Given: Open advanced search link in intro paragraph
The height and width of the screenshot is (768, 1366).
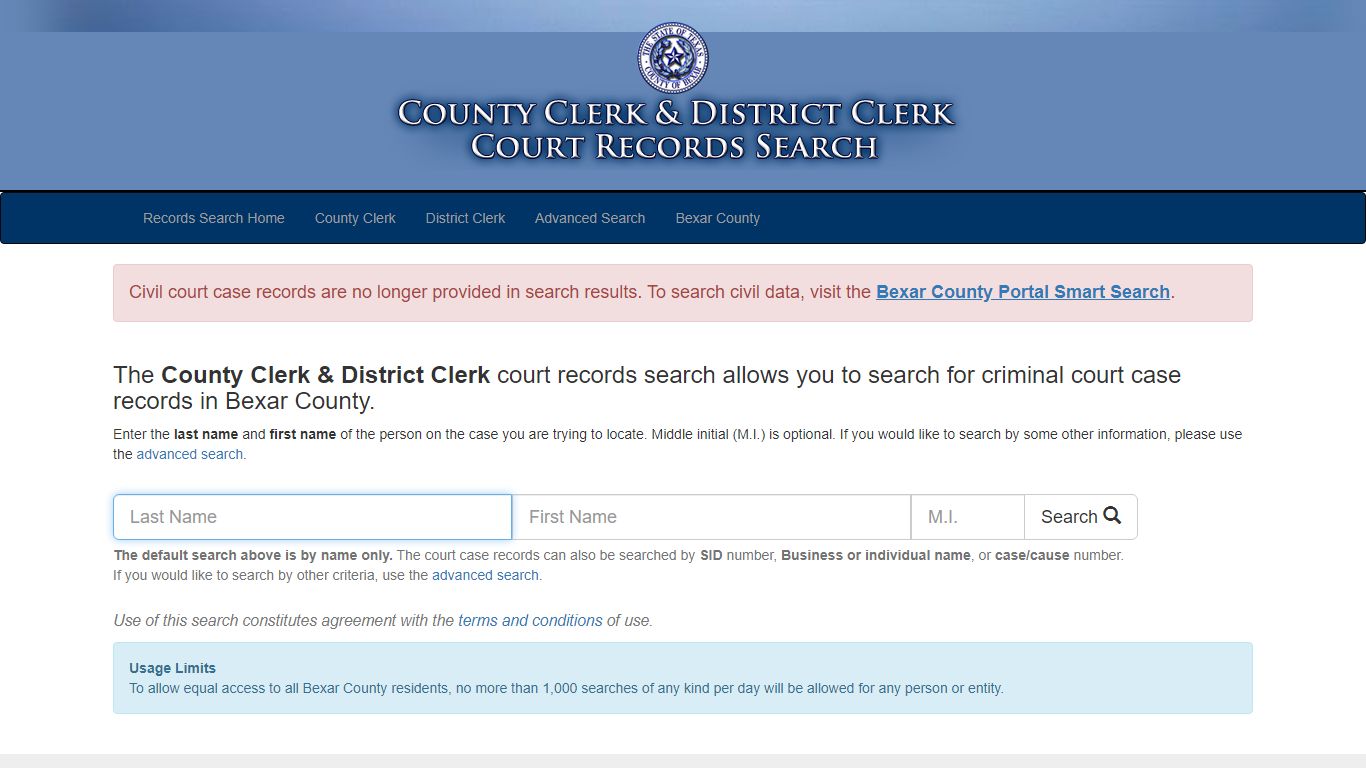Looking at the screenshot, I should [x=190, y=454].
